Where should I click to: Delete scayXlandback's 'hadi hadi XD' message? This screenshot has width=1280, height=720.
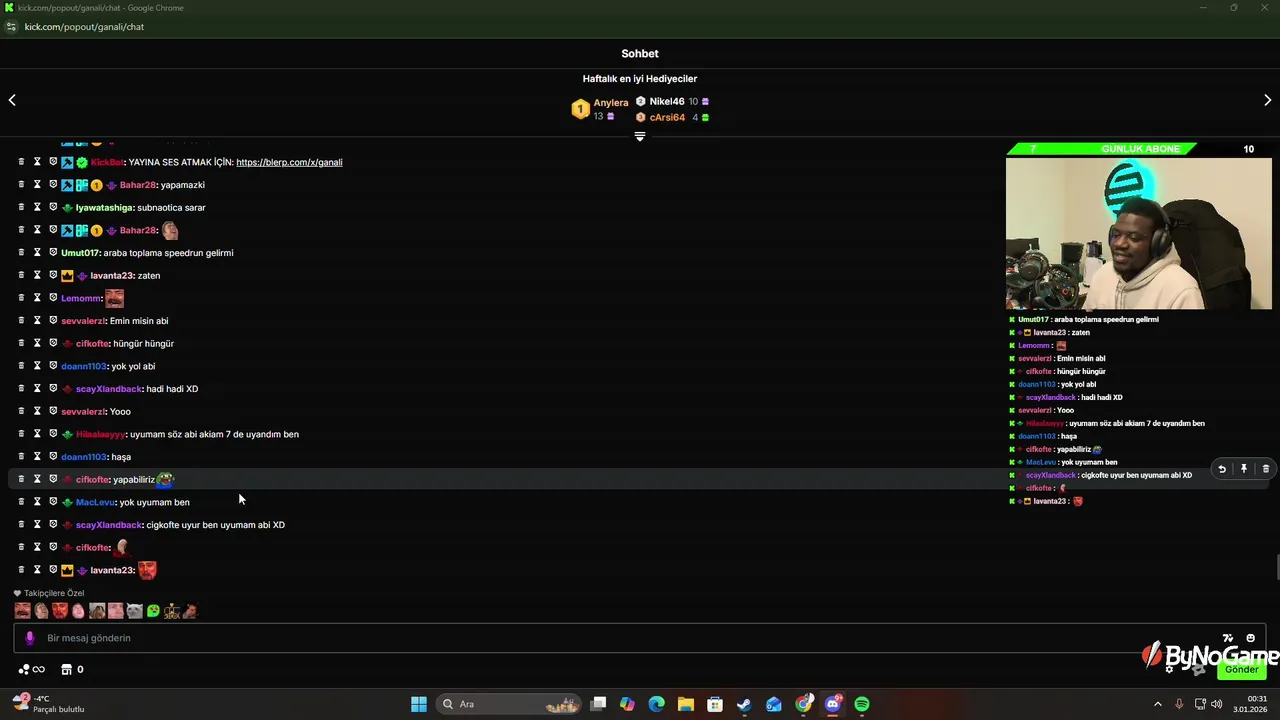click(x=21, y=389)
